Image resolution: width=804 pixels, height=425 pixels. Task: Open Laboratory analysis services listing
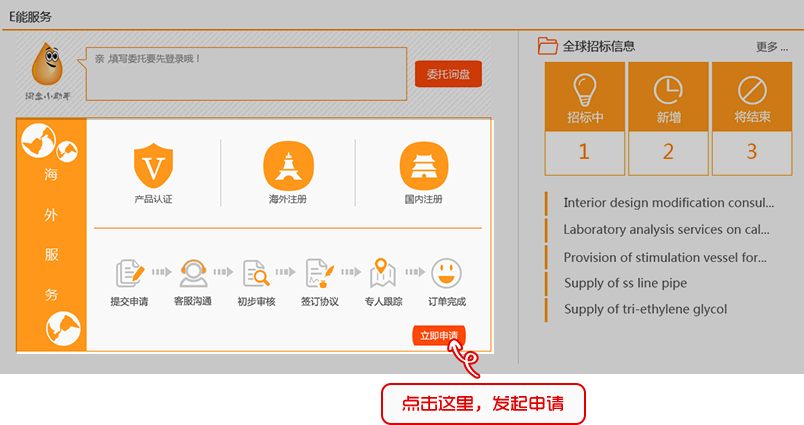[666, 229]
